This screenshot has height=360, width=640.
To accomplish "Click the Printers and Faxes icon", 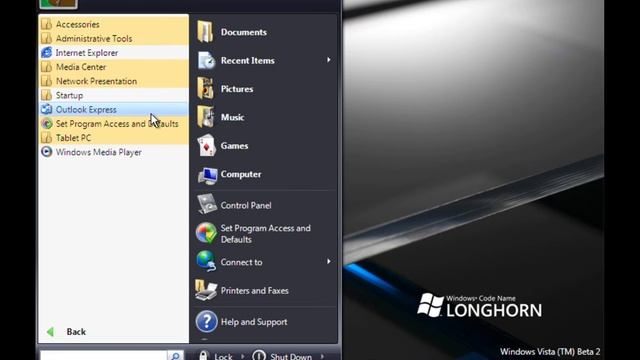I will (206, 290).
